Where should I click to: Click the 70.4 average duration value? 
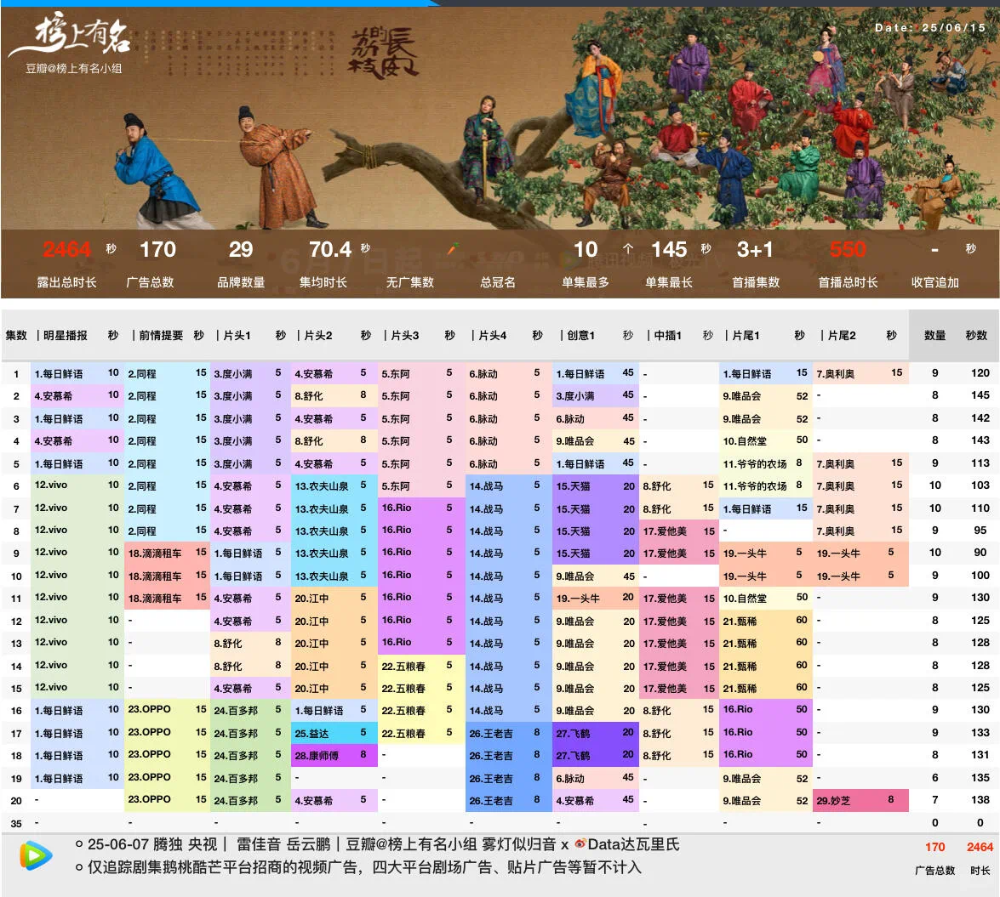point(330,249)
